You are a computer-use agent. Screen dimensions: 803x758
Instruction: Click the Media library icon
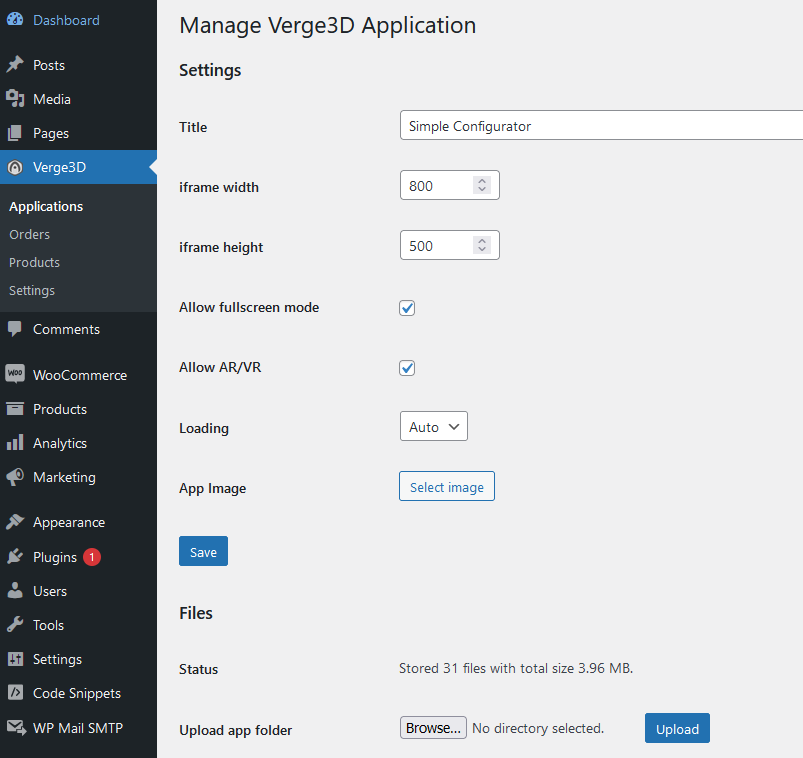coord(15,98)
